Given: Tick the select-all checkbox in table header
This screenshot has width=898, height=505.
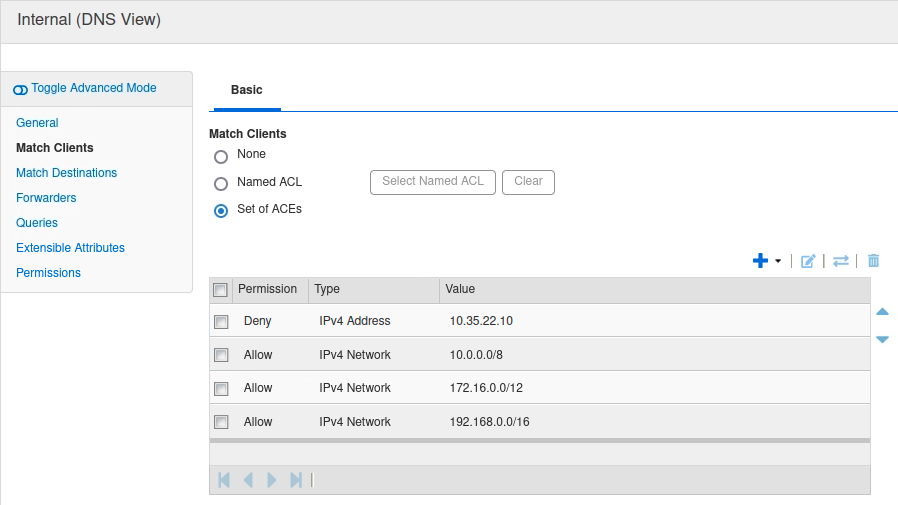Looking at the screenshot, I should pyautogui.click(x=221, y=290).
